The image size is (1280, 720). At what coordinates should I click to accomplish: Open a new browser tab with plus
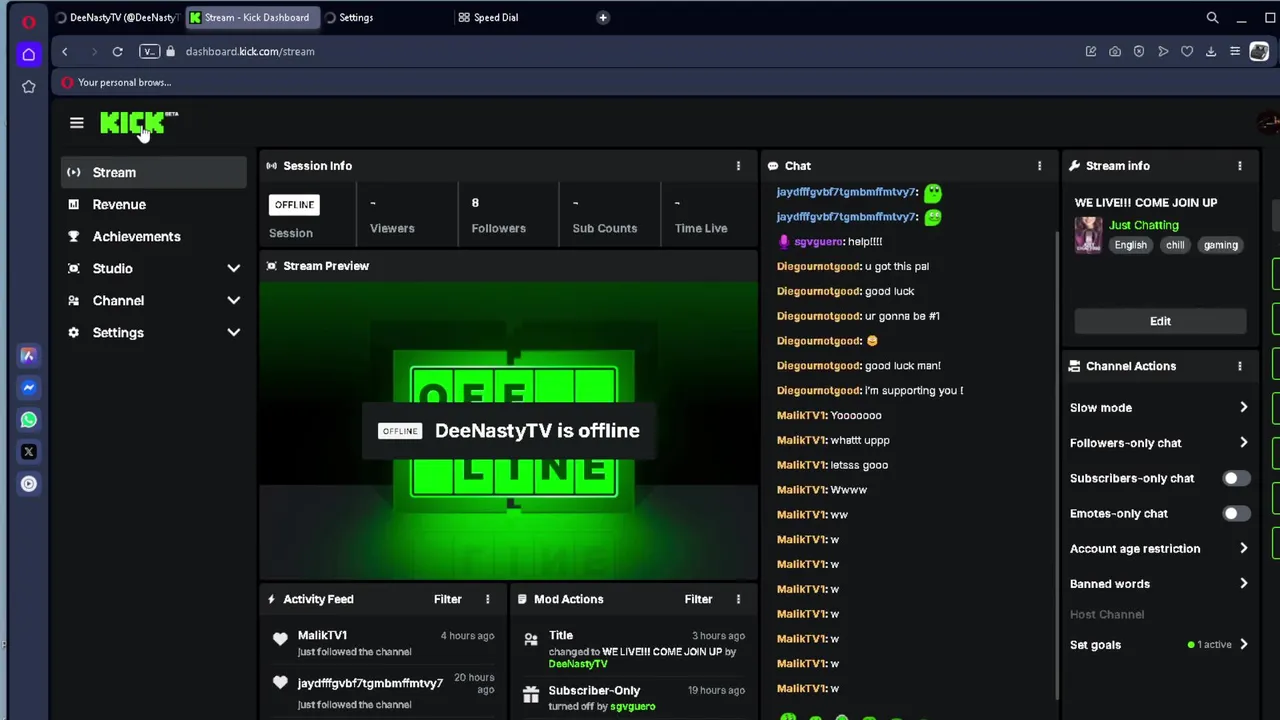(603, 17)
